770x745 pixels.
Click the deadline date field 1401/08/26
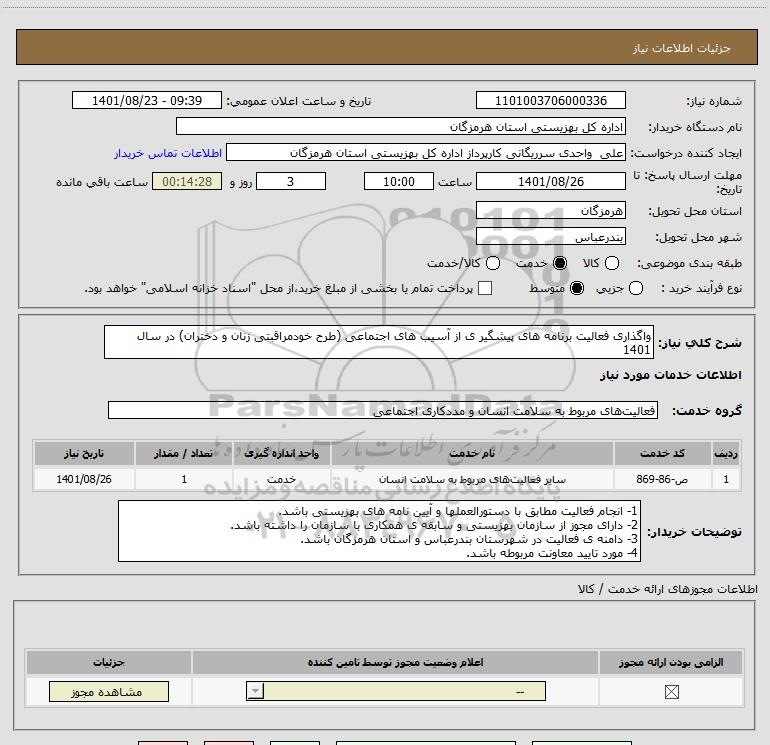[x=550, y=181]
